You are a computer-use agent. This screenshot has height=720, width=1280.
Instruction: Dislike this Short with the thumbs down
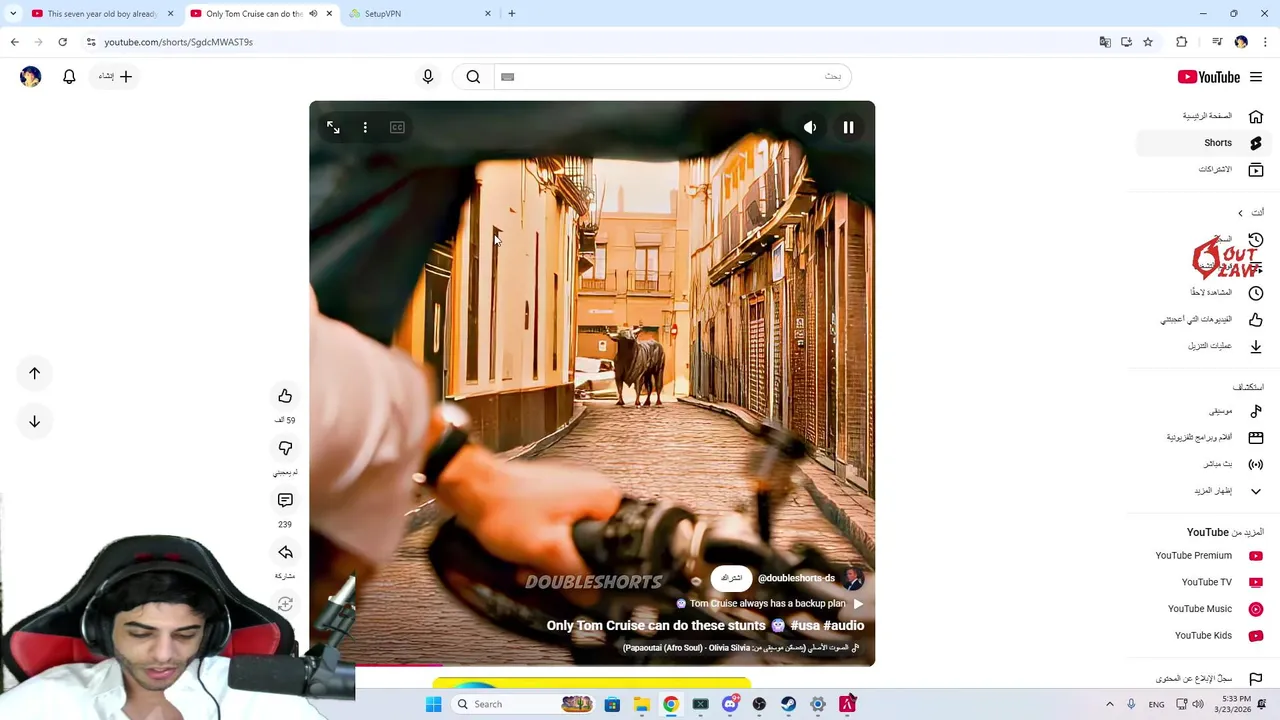(285, 448)
